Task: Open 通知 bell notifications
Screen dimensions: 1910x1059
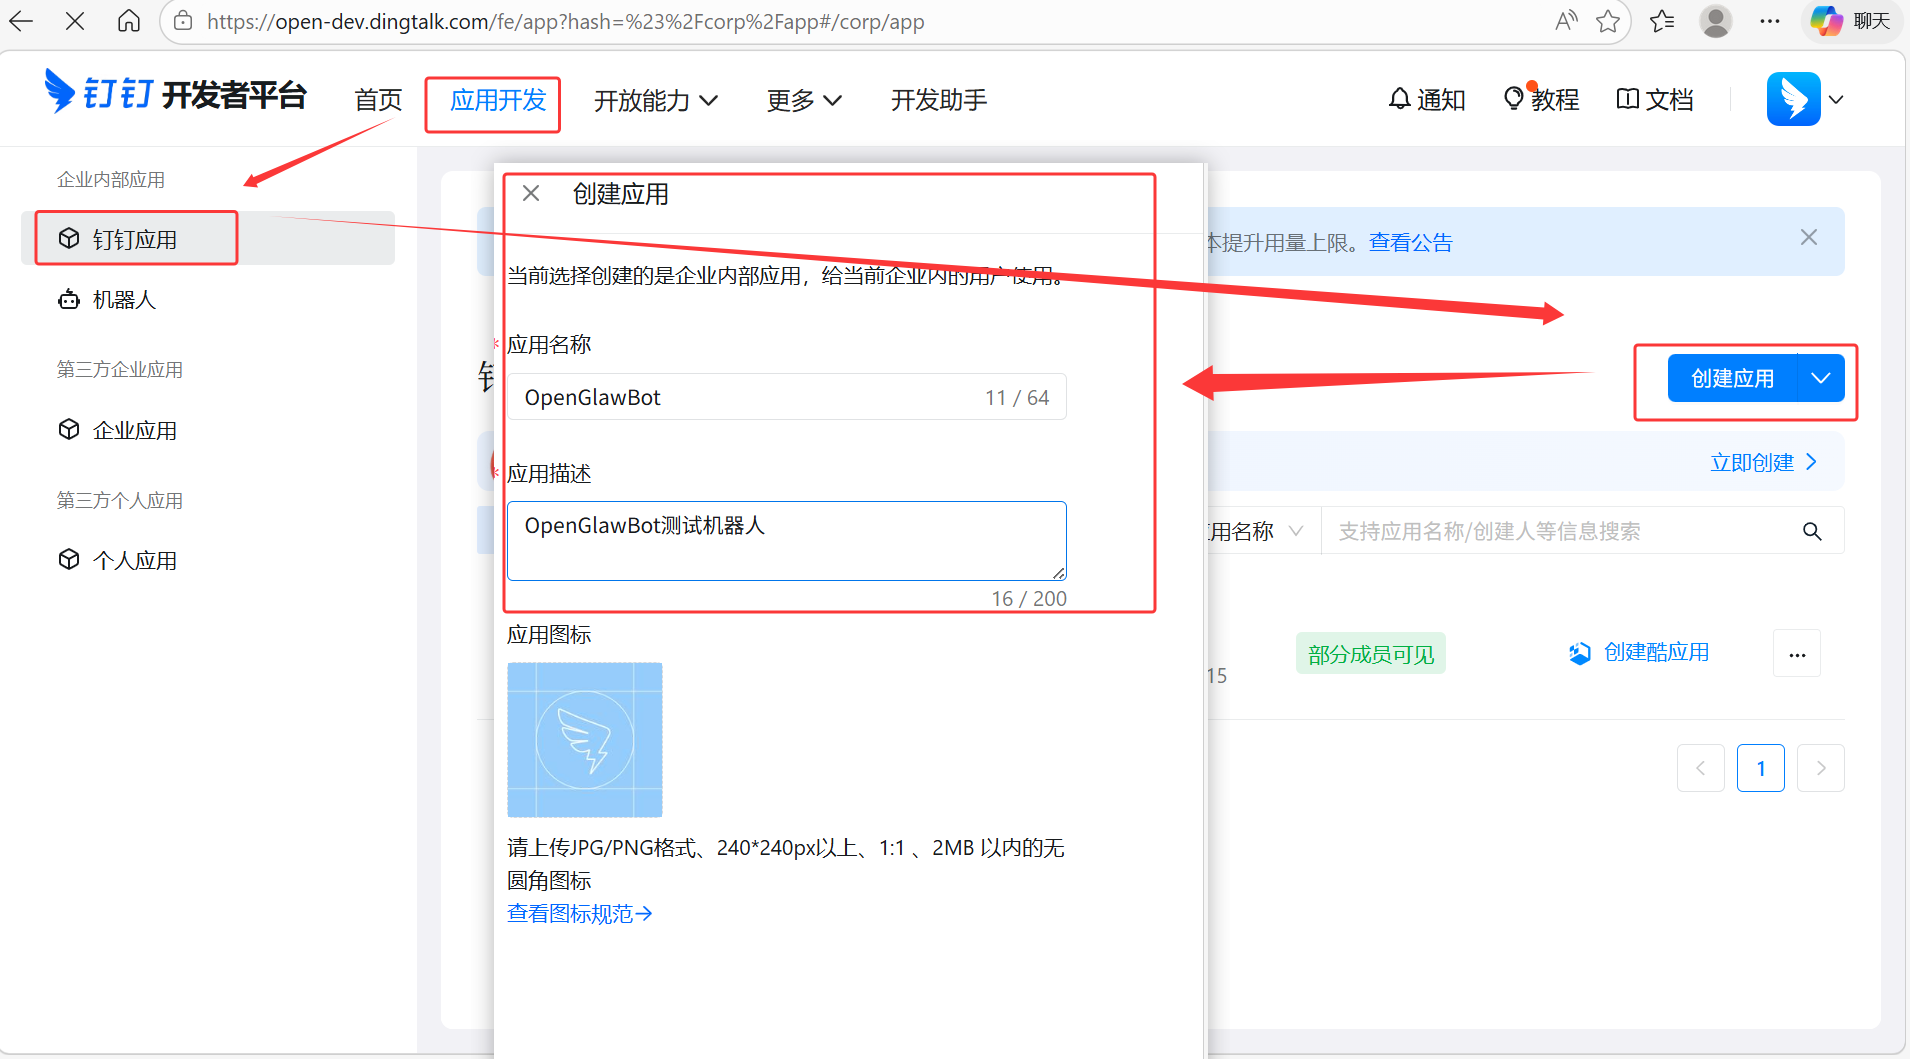Action: tap(1427, 99)
